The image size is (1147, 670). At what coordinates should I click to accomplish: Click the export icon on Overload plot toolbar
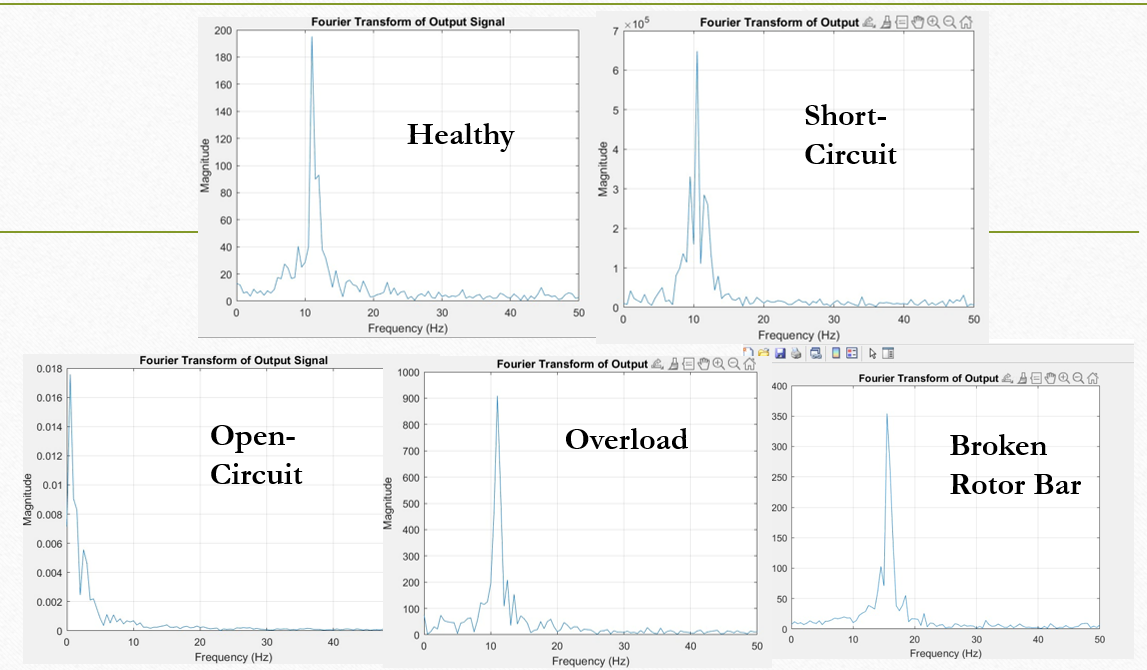(x=657, y=364)
